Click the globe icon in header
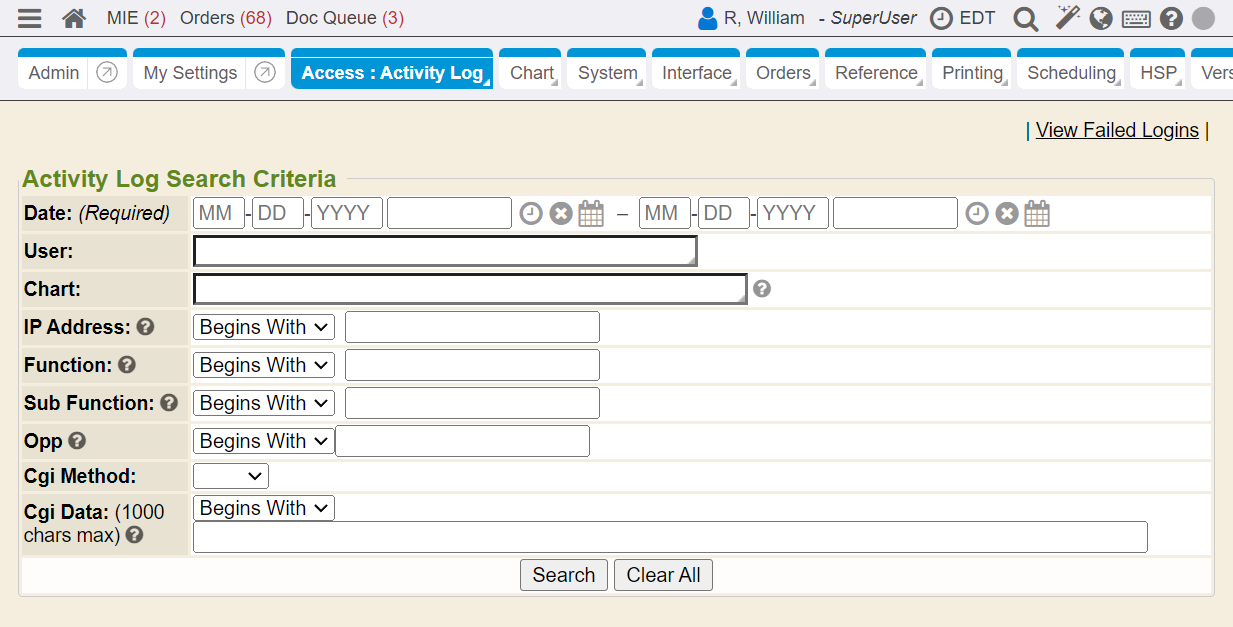1233x627 pixels. 1101,18
